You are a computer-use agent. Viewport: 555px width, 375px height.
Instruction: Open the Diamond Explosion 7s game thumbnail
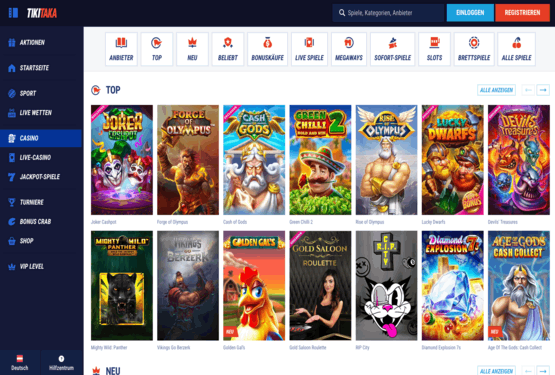[x=453, y=286]
